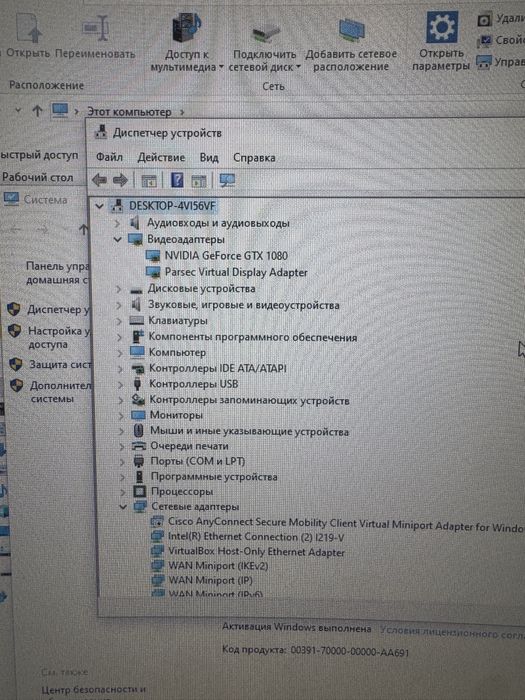Click the audio inputs speaker icon
Viewport: 525px width, 700px height.
(x=134, y=222)
